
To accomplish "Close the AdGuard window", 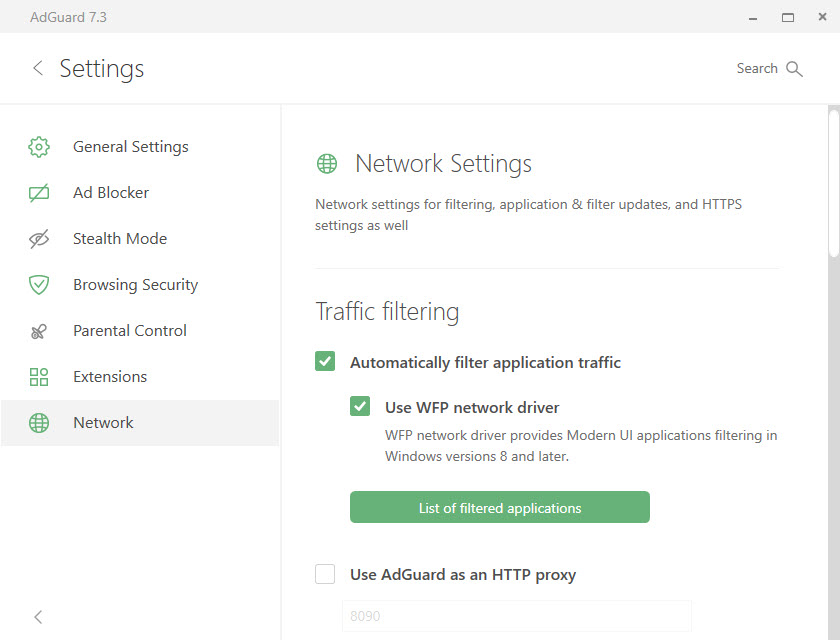I will point(822,17).
